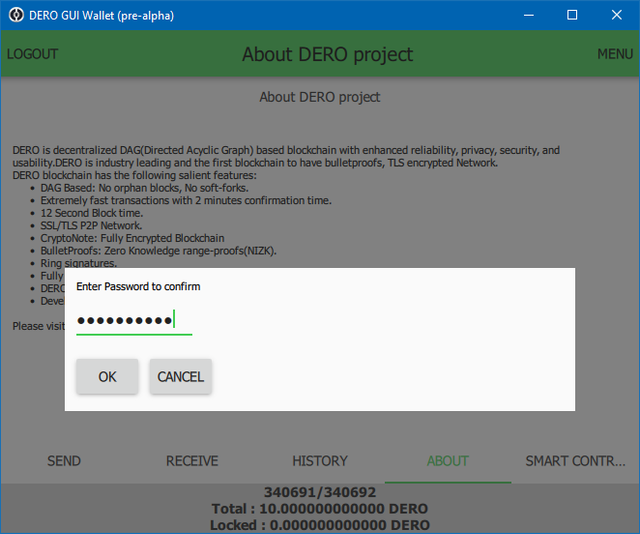
Task: Minimize the DERO wallet window
Action: [529, 15]
